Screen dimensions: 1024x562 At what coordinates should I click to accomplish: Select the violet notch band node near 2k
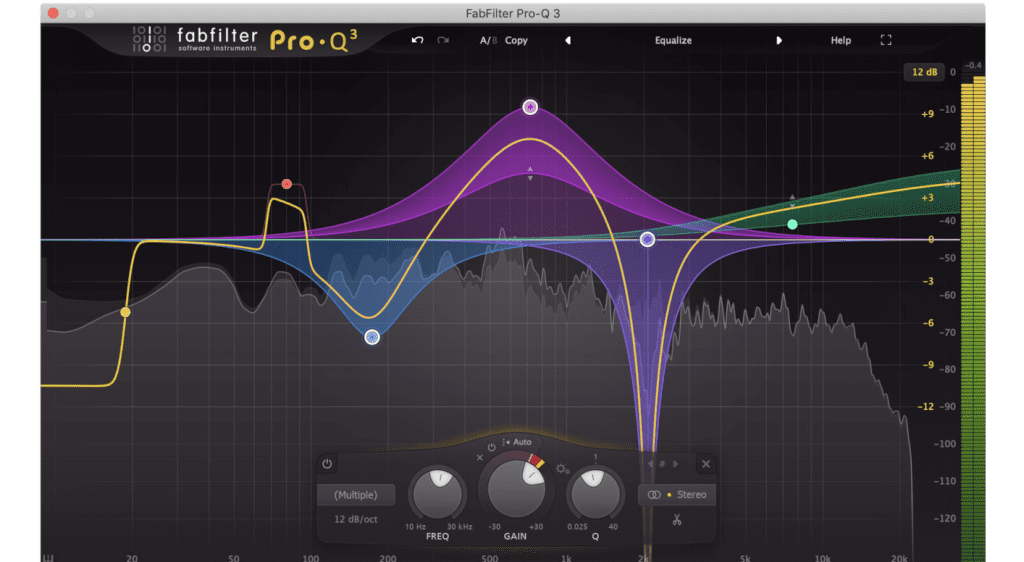(x=647, y=240)
